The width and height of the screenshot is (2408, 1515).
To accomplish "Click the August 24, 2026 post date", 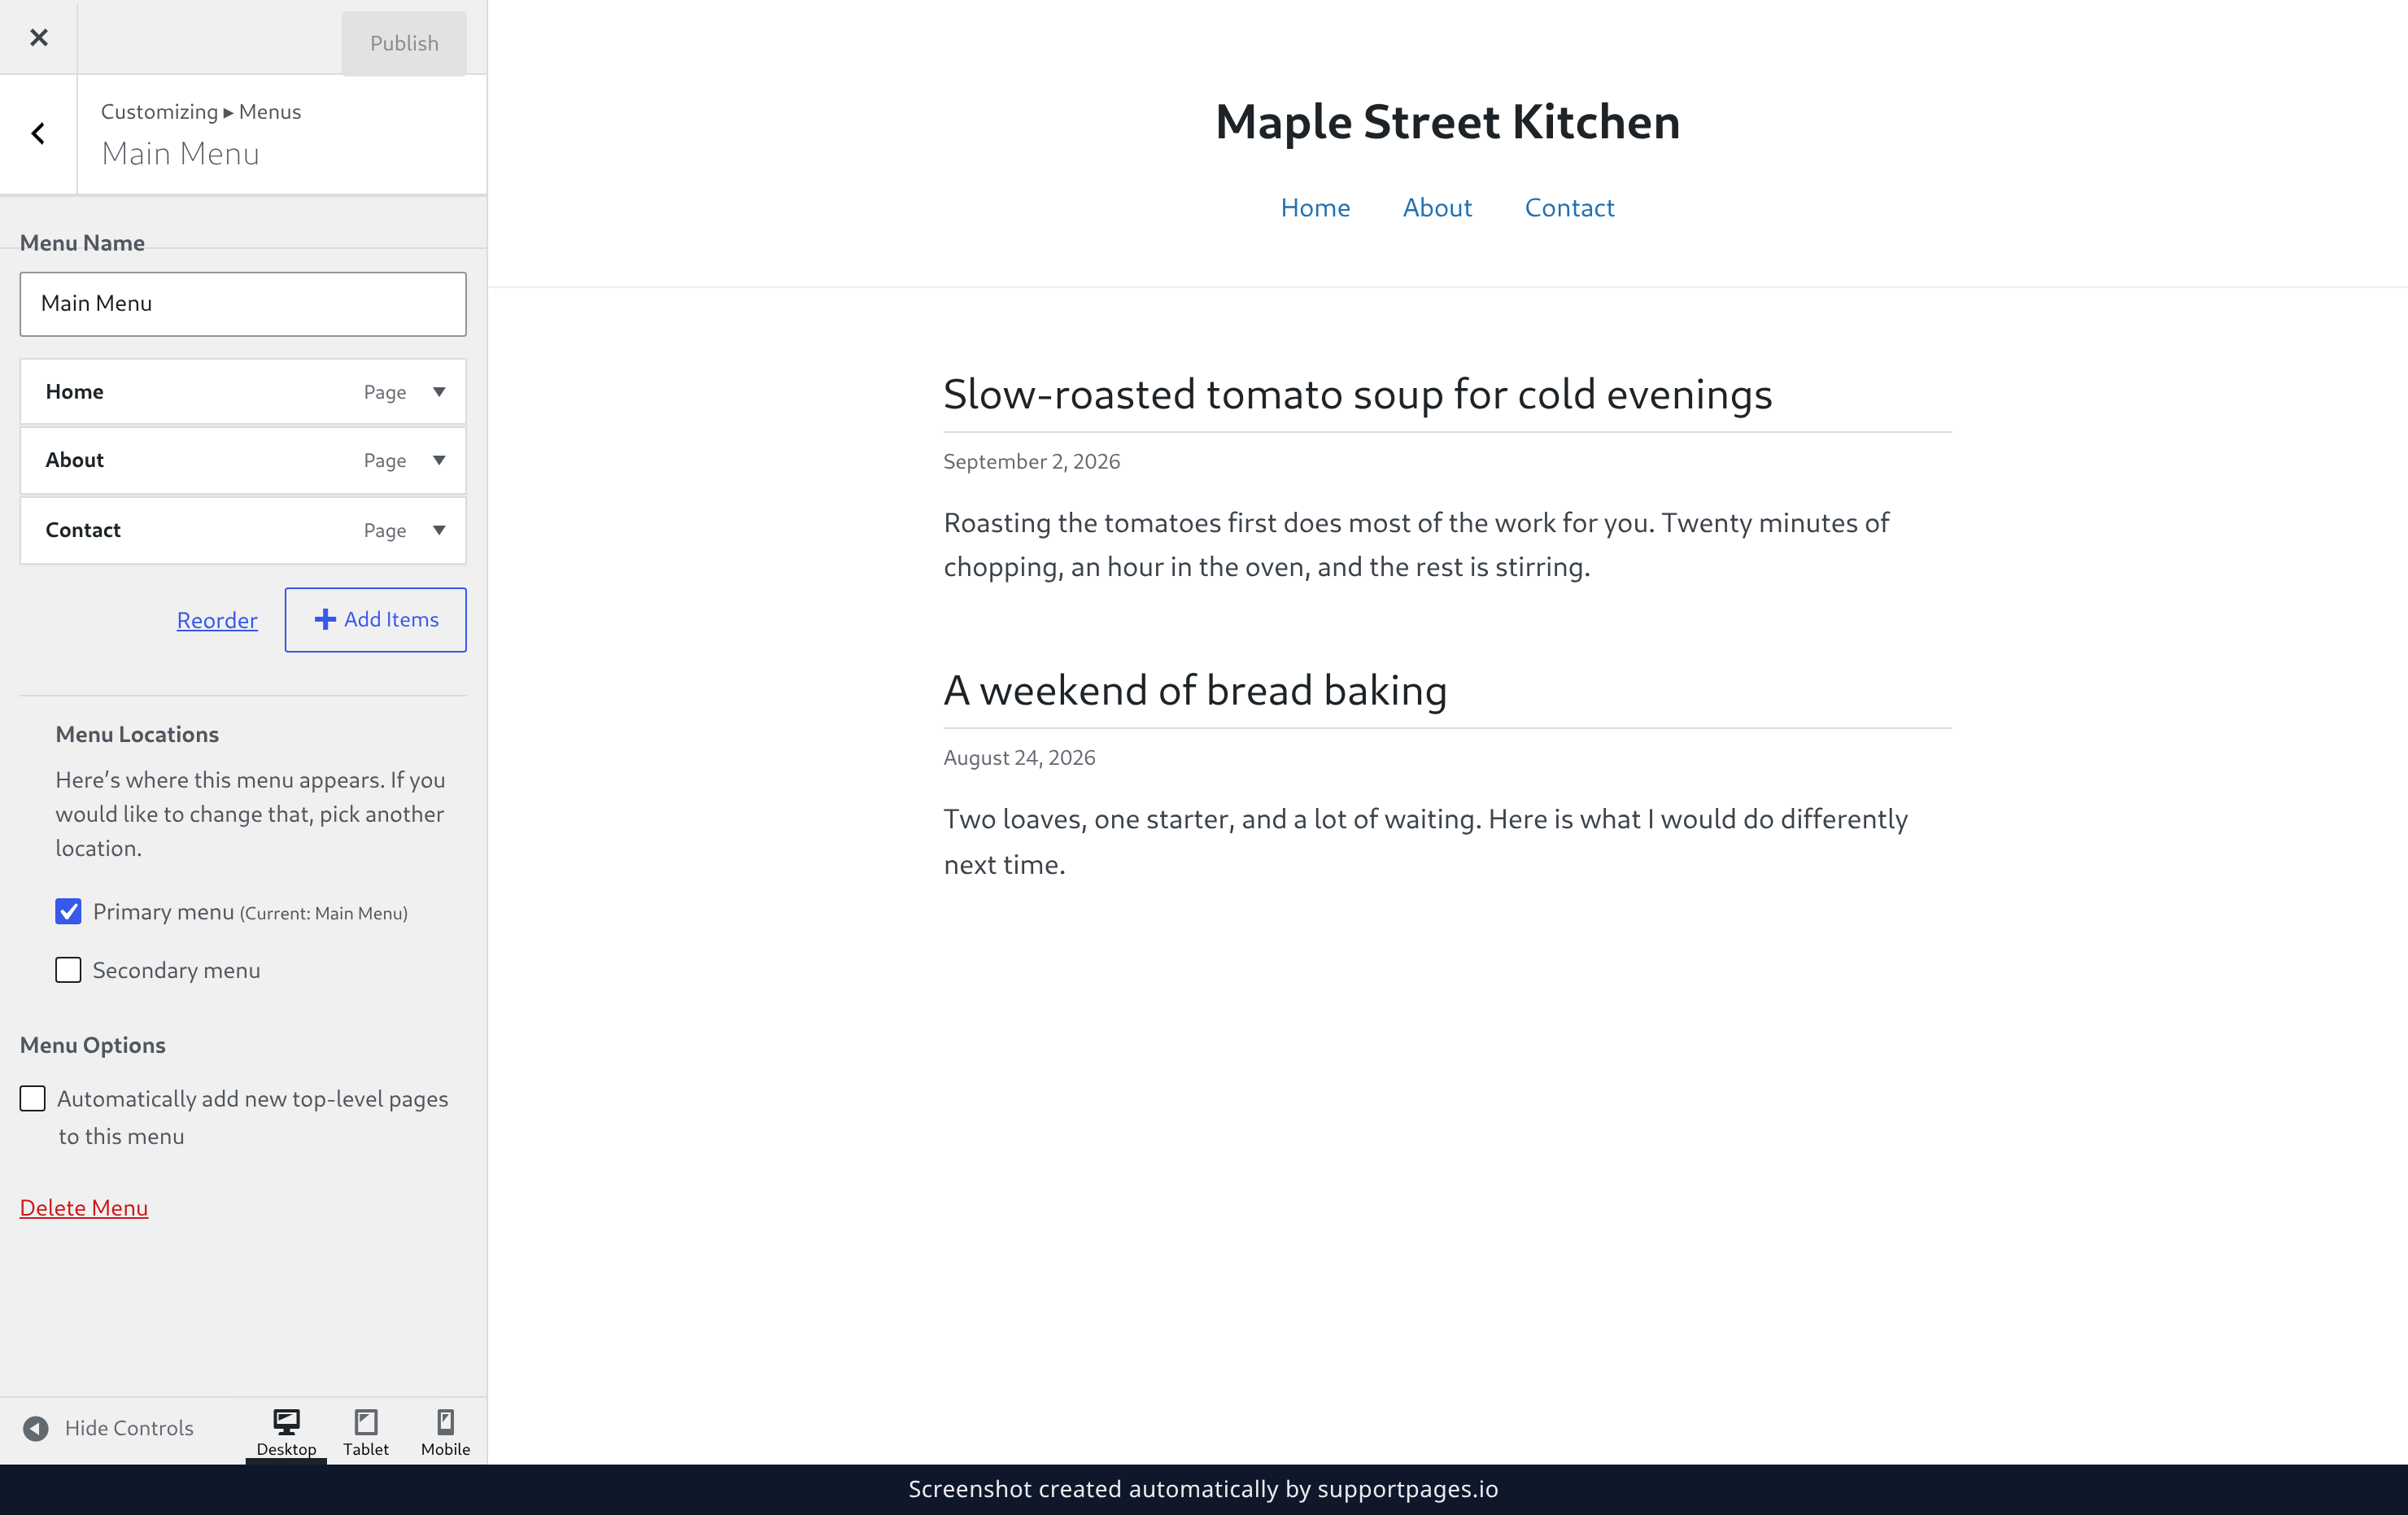I will (x=1019, y=757).
